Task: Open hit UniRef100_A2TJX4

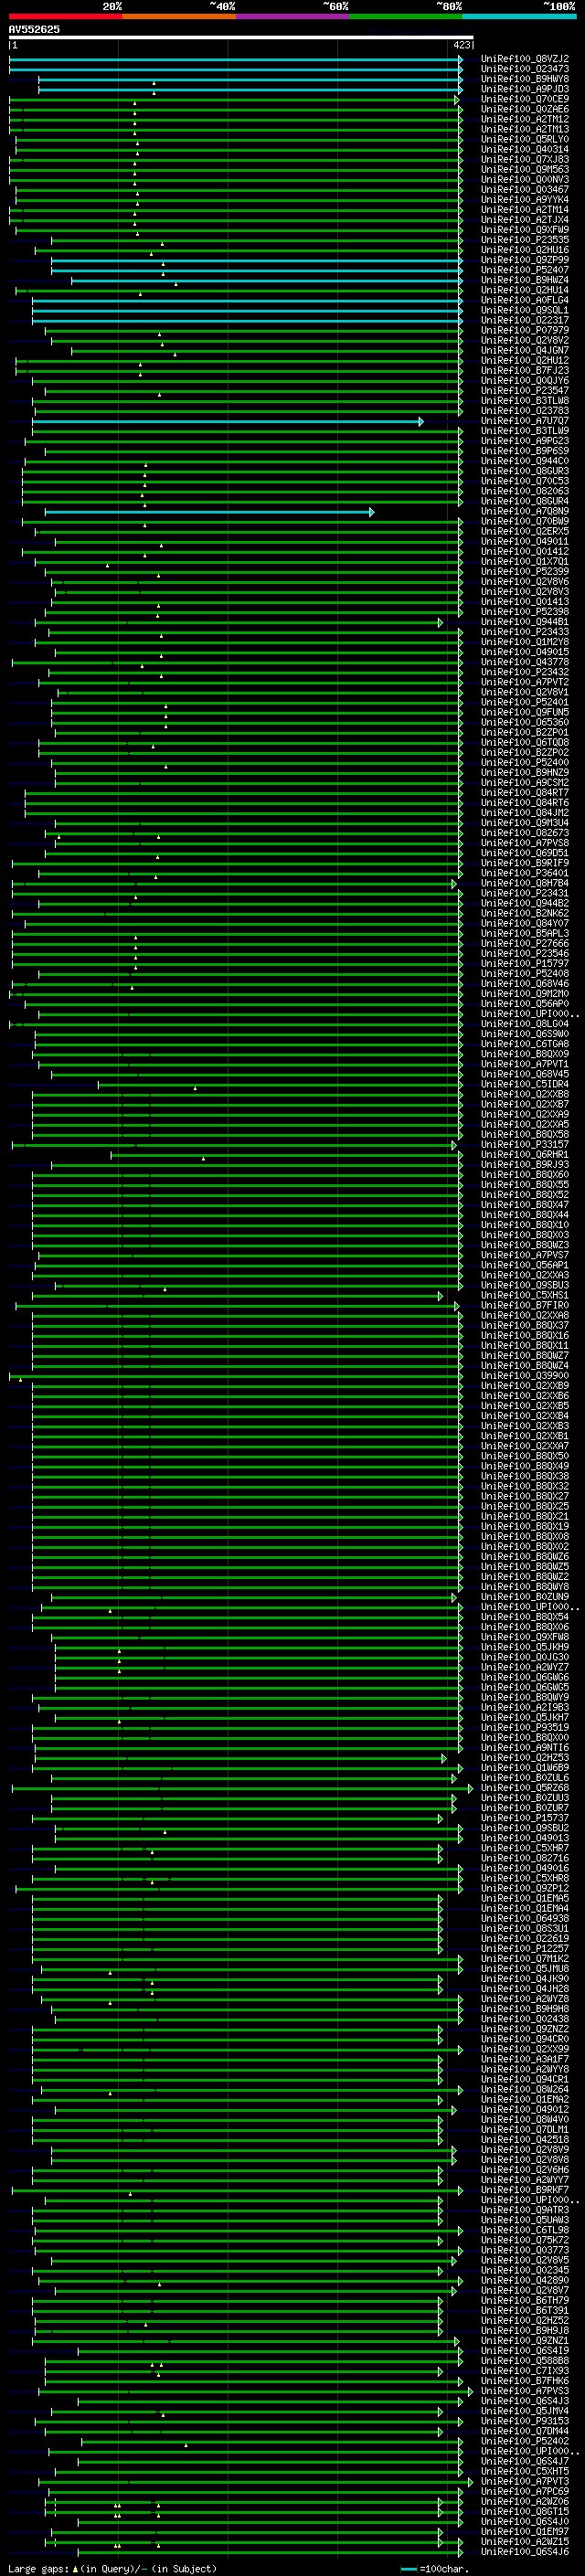Action: tap(524, 220)
